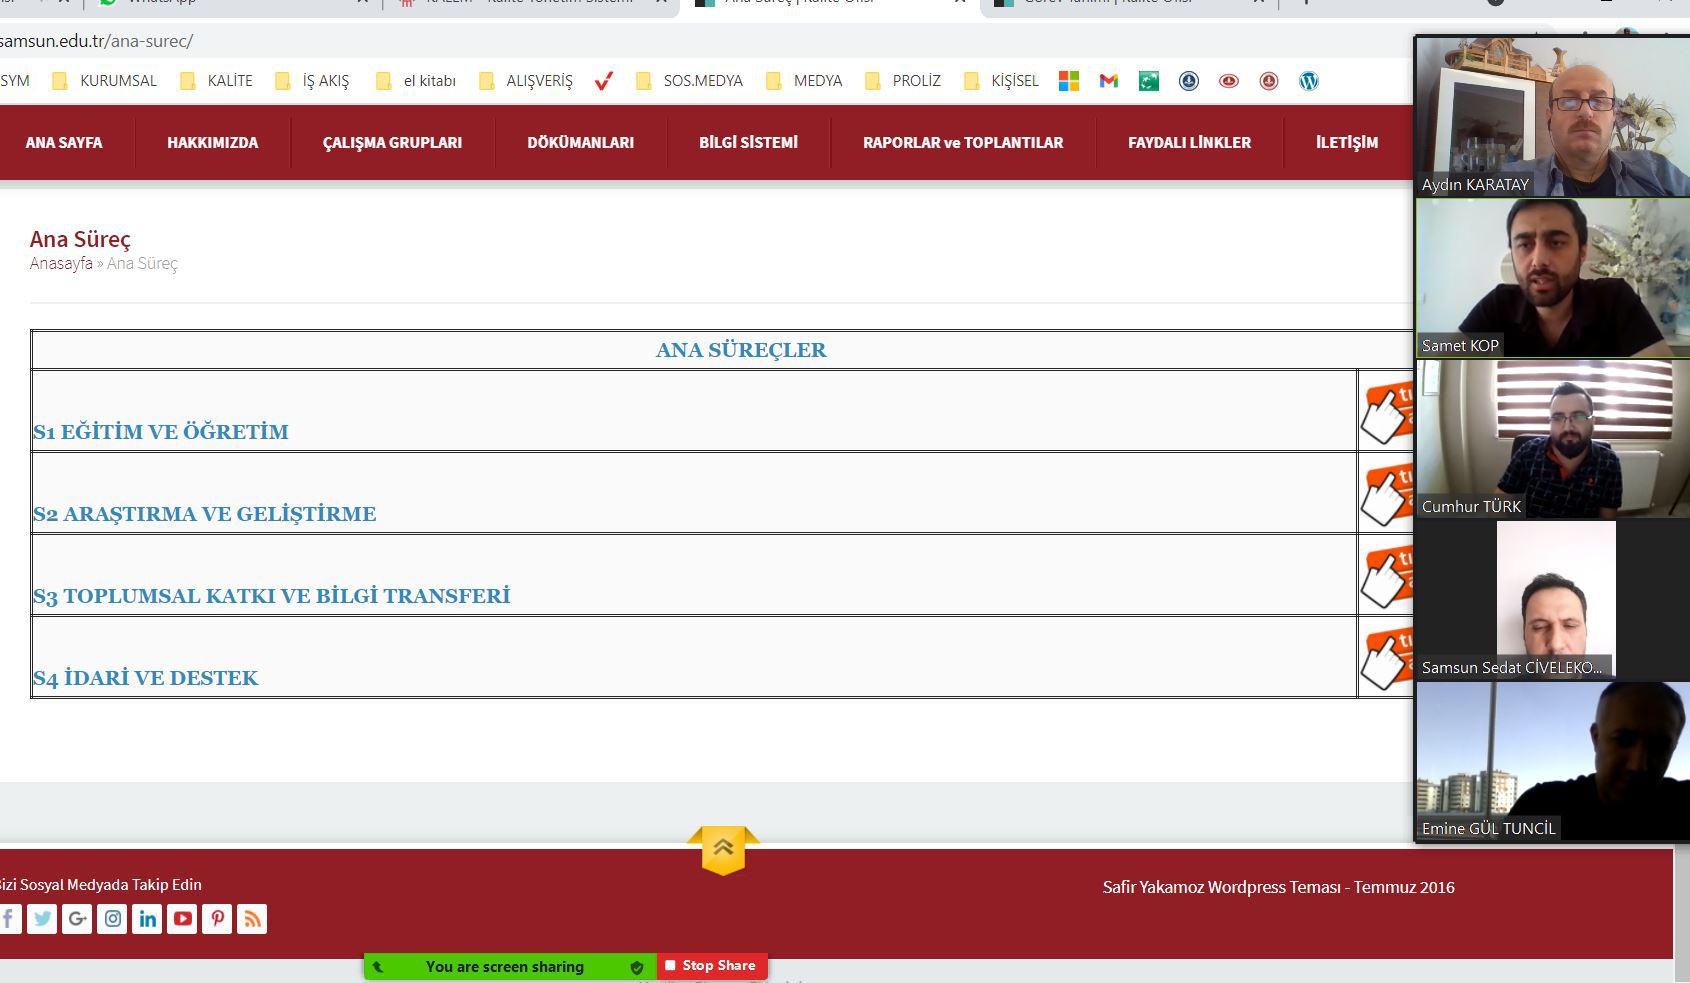This screenshot has width=1690, height=983.
Task: Click the hand icon for S1 Eğitim row
Action: [x=1387, y=411]
